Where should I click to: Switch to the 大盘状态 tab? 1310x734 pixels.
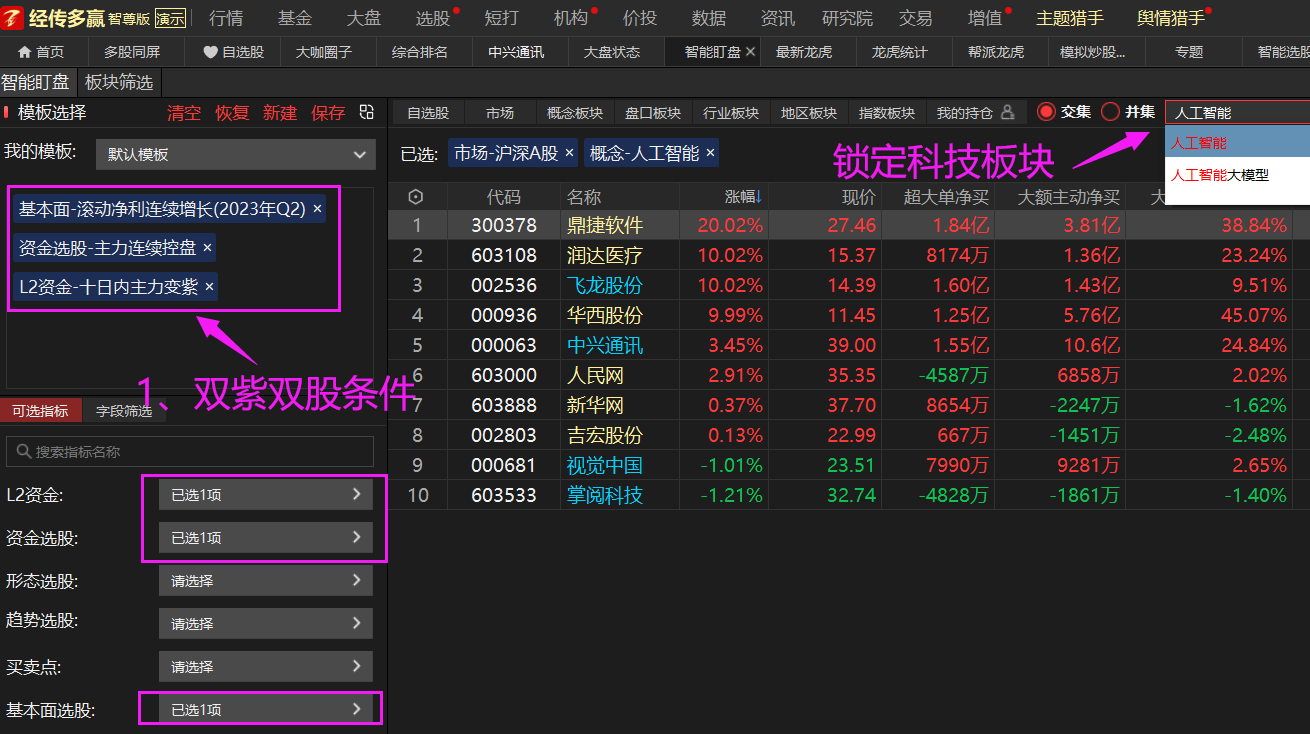tap(612, 52)
